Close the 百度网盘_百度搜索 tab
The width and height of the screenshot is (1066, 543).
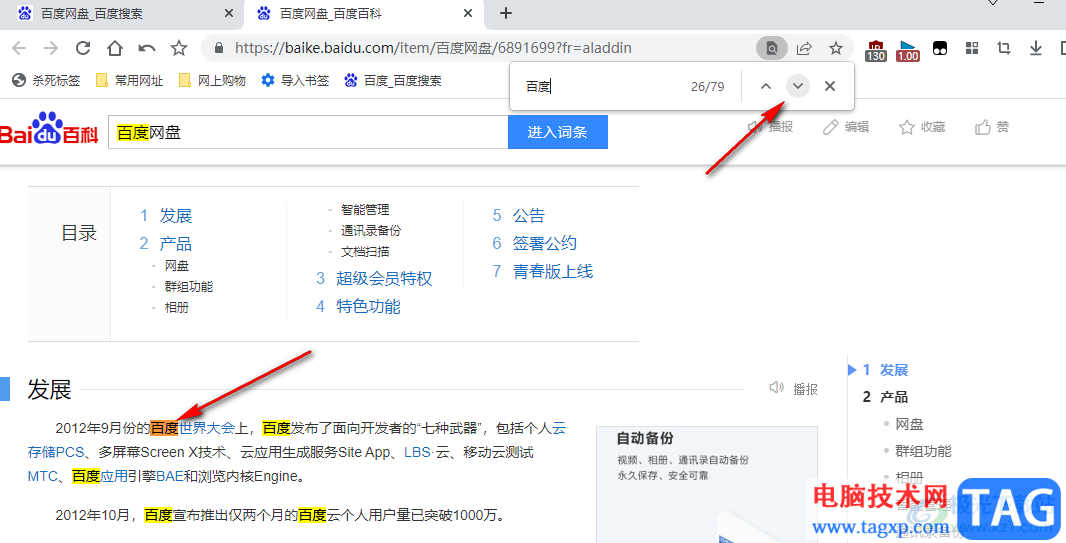pyautogui.click(x=228, y=13)
